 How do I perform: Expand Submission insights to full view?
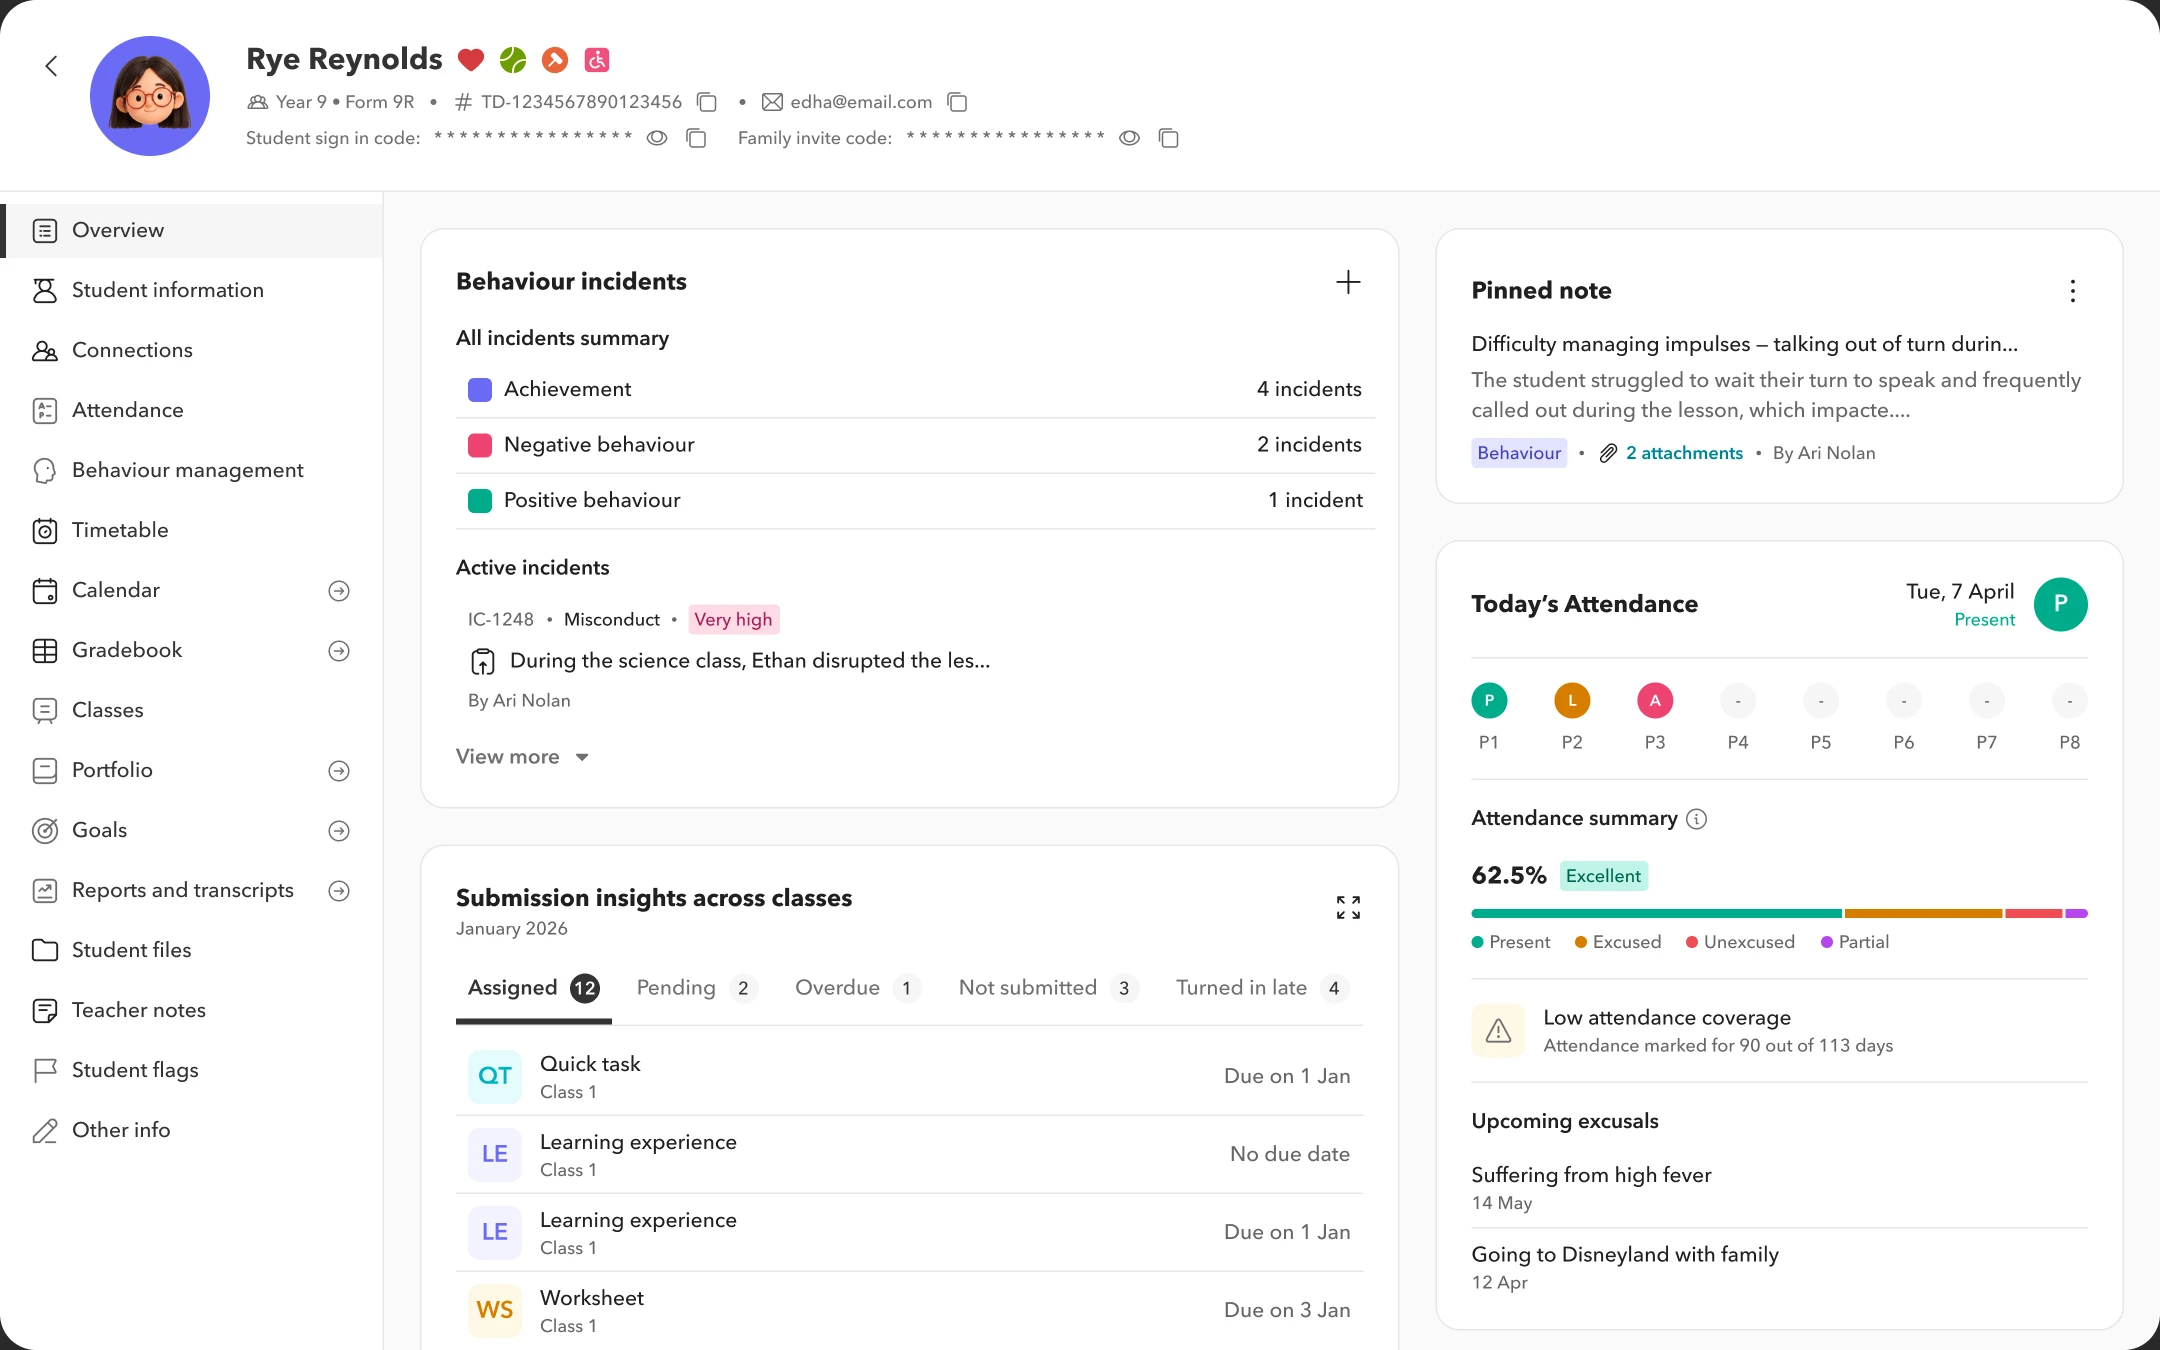click(1348, 907)
